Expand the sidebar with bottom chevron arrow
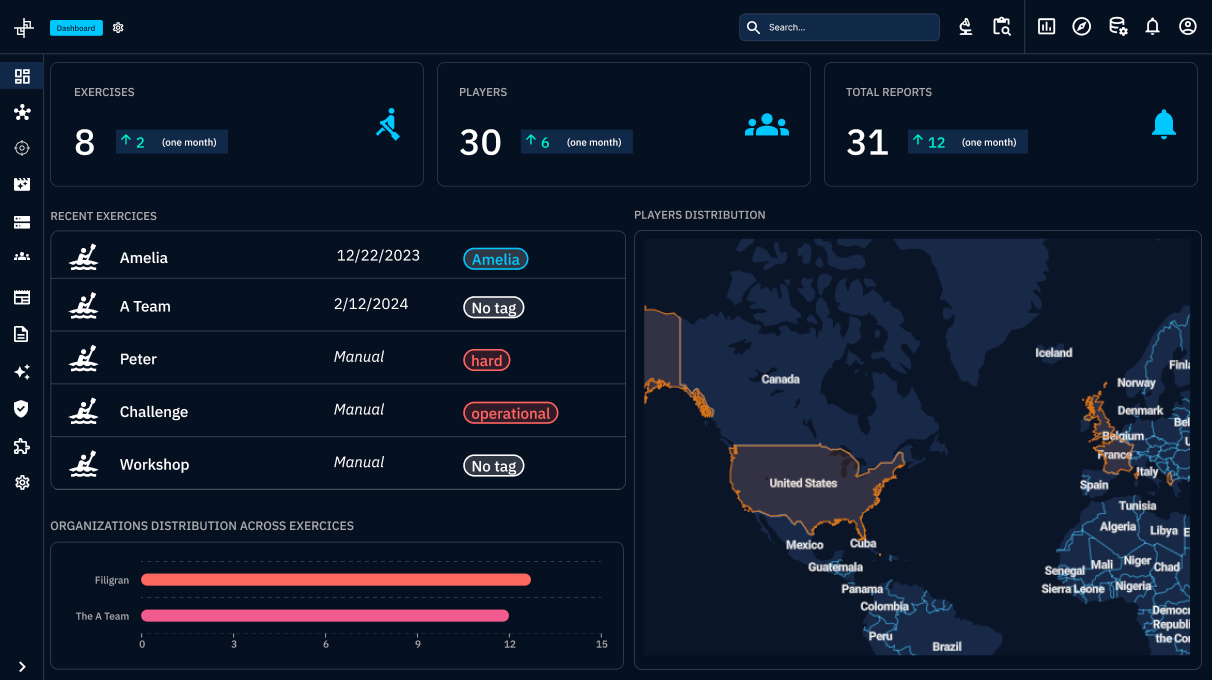1212x680 pixels. tap(22, 666)
